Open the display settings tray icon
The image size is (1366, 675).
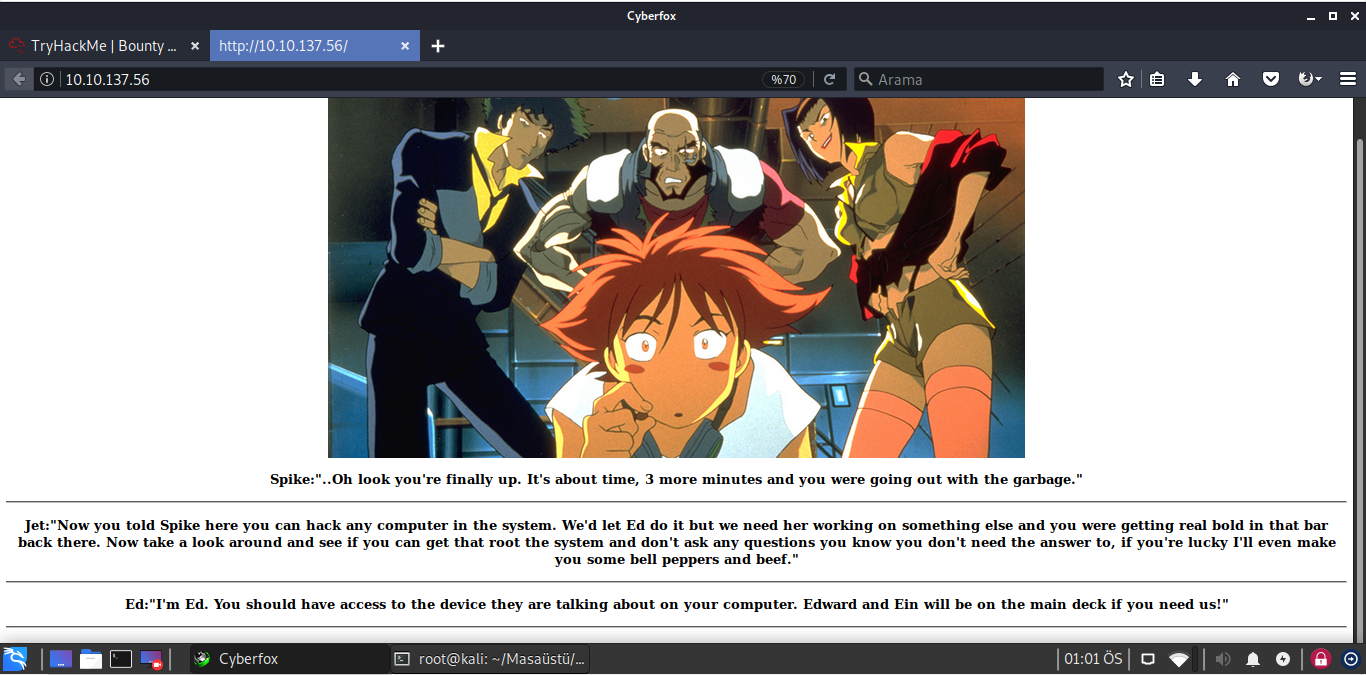[1148, 659]
